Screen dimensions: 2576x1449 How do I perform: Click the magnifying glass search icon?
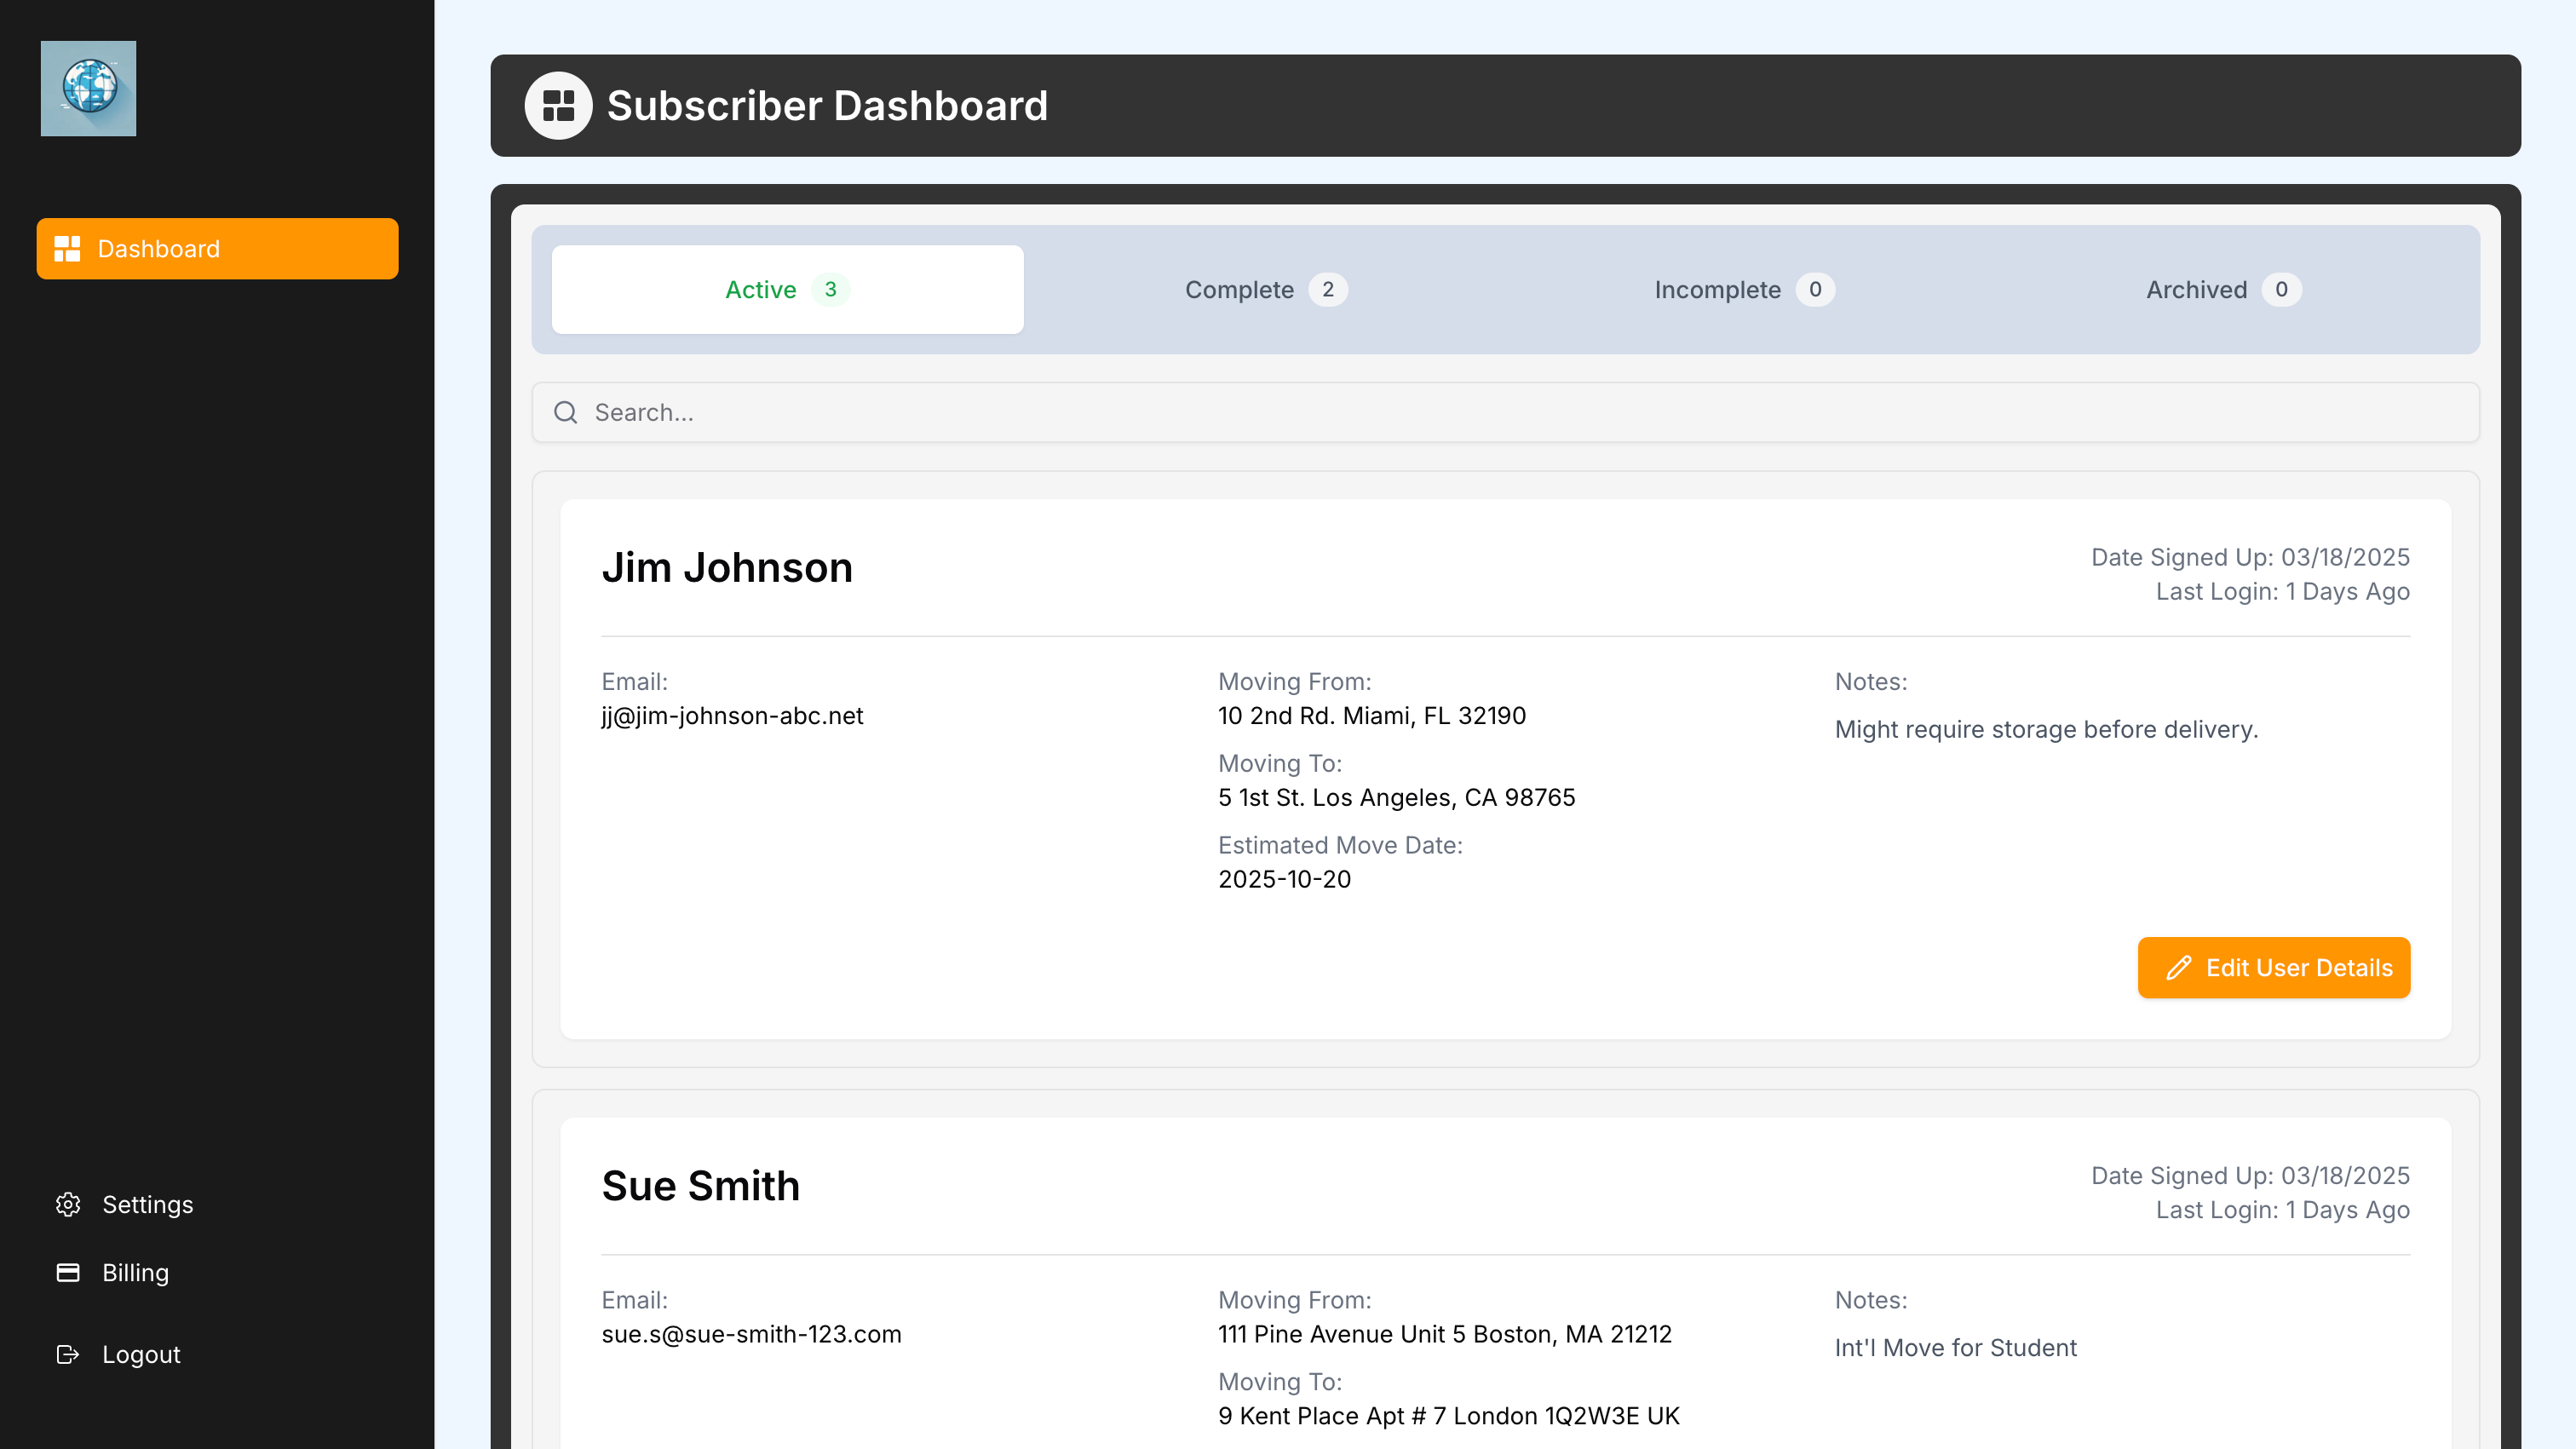coord(566,412)
